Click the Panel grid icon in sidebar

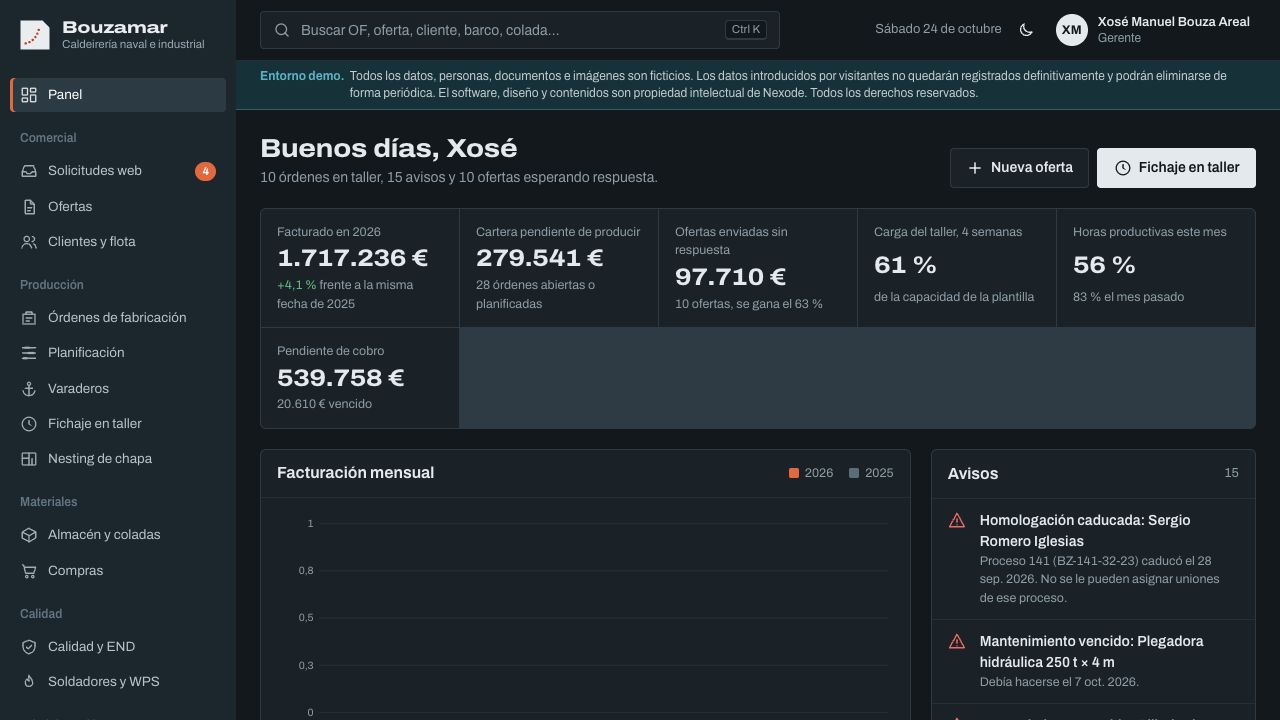coord(29,95)
